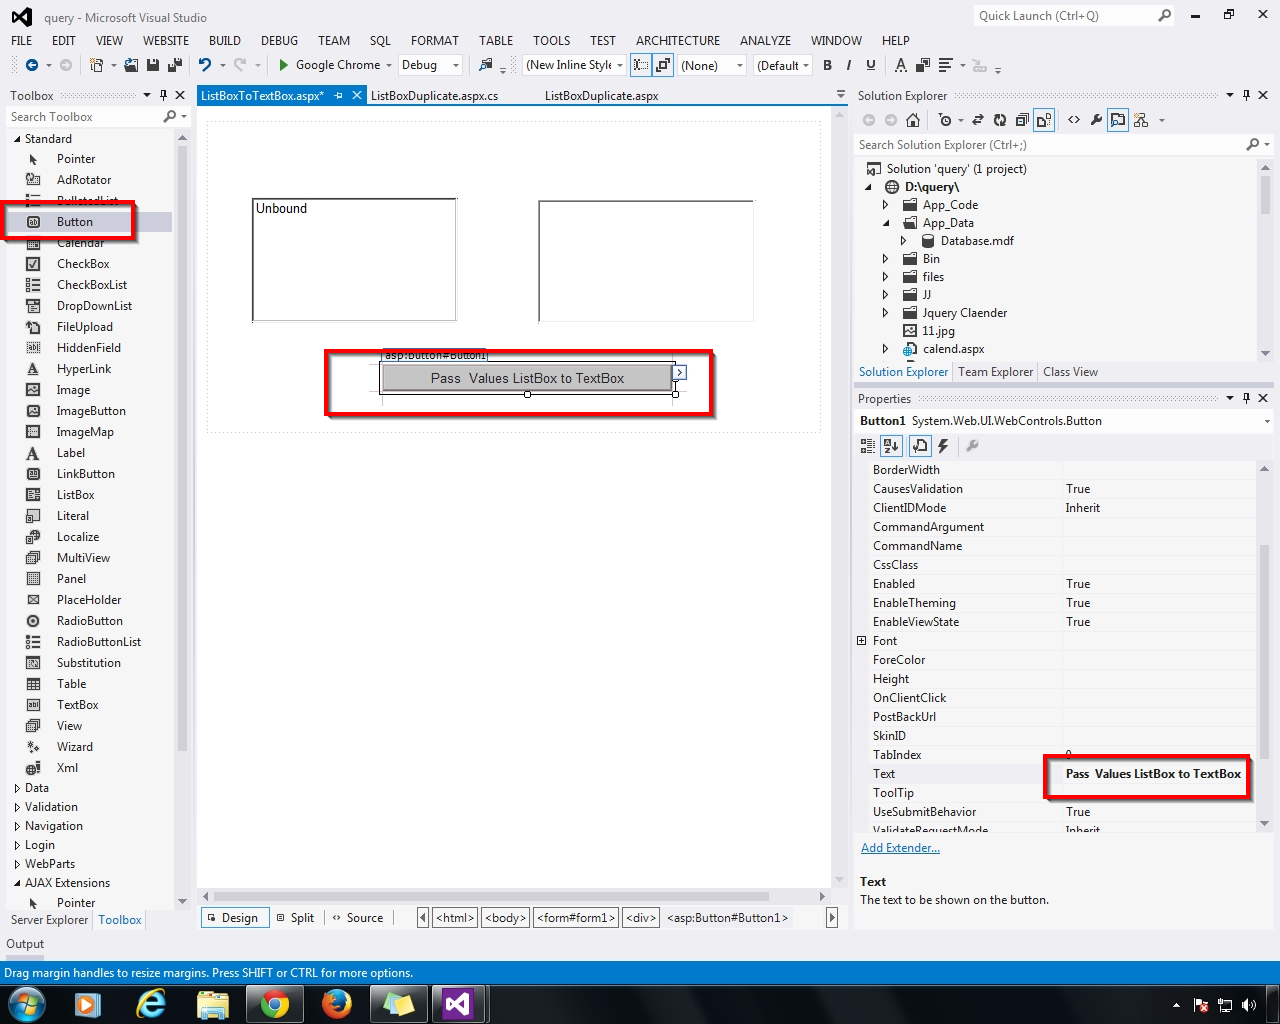Click the Events lightning bolt in Properties

tap(943, 446)
